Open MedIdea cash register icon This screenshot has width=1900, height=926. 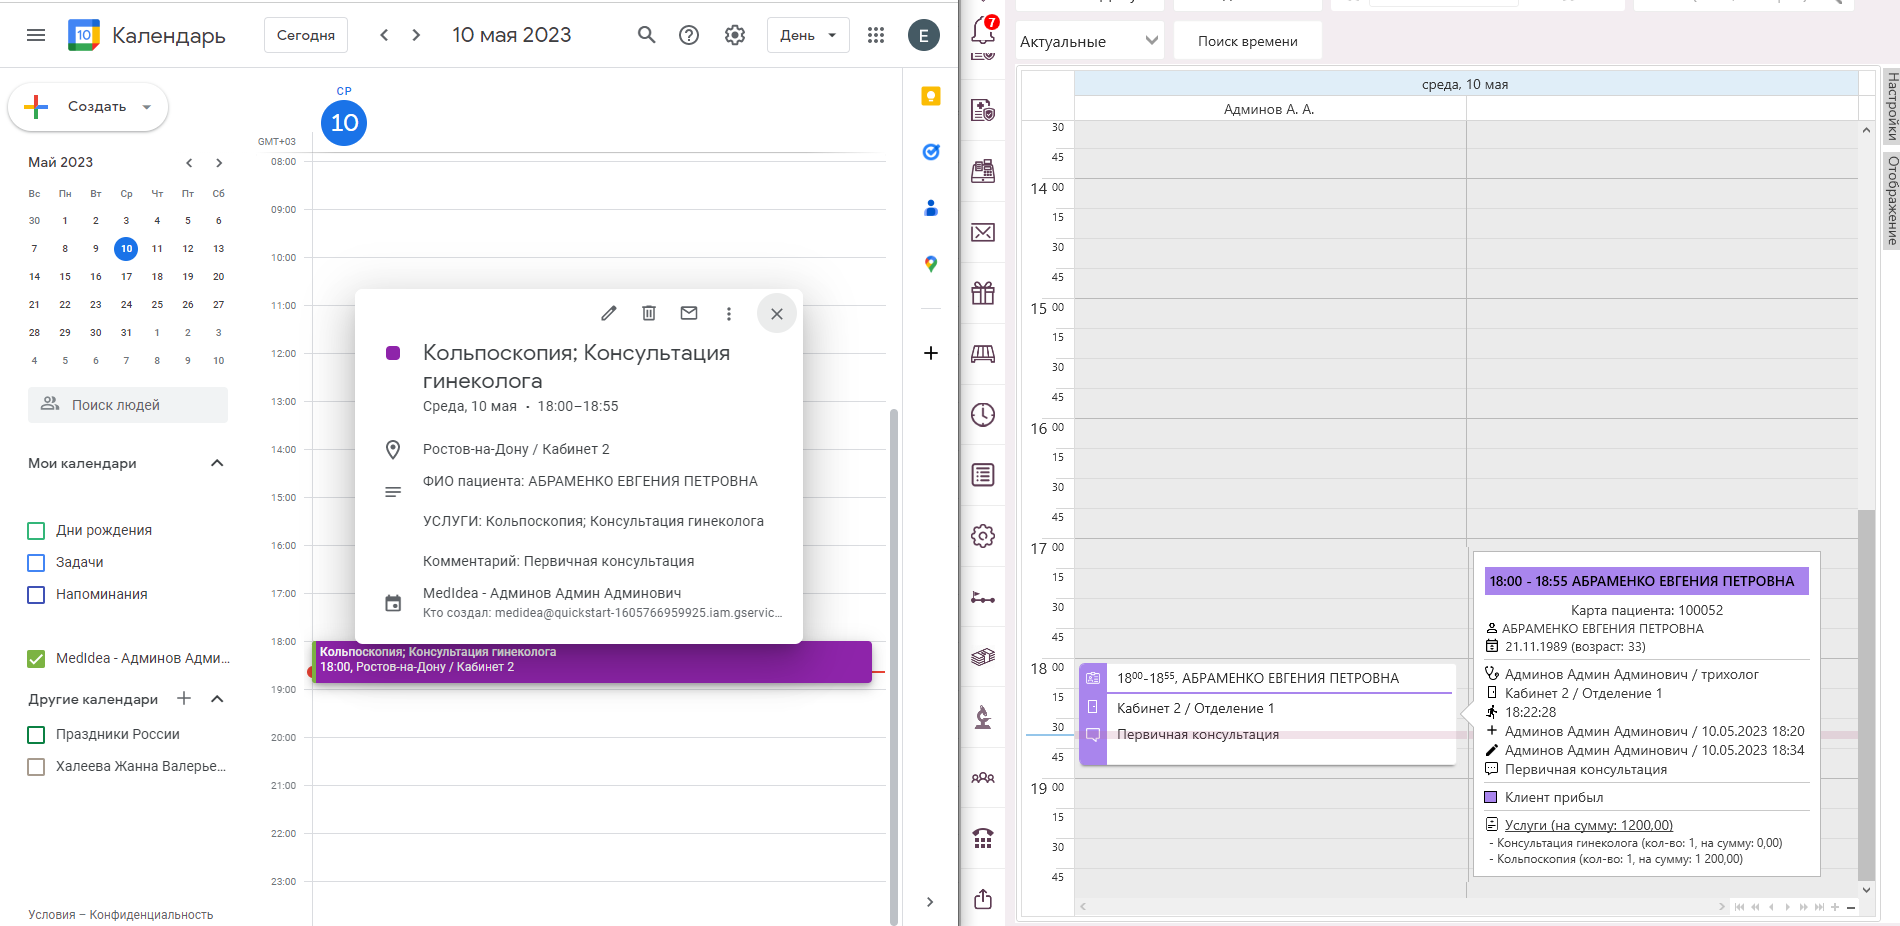pos(983,171)
